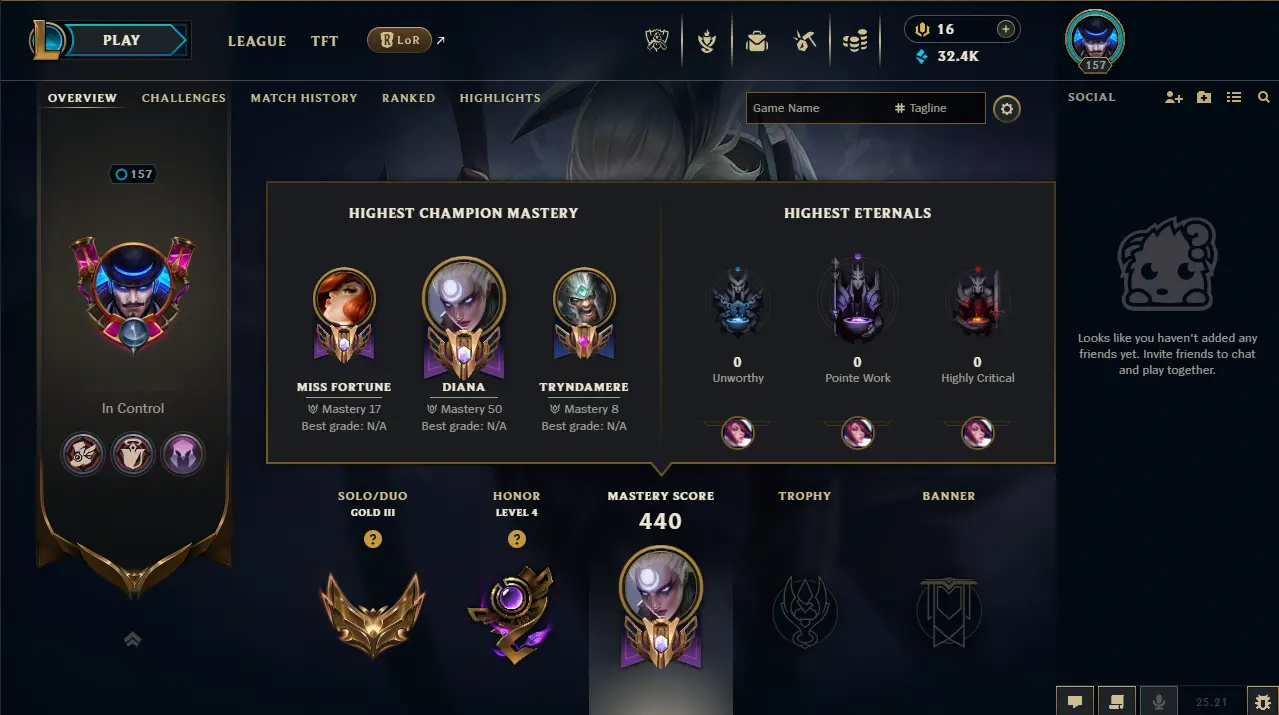1279x715 pixels.
Task: Open the Collection backpack icon
Action: 757,41
